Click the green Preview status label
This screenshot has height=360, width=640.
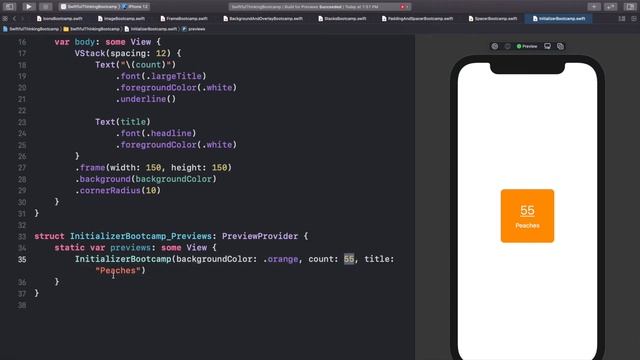[527, 46]
